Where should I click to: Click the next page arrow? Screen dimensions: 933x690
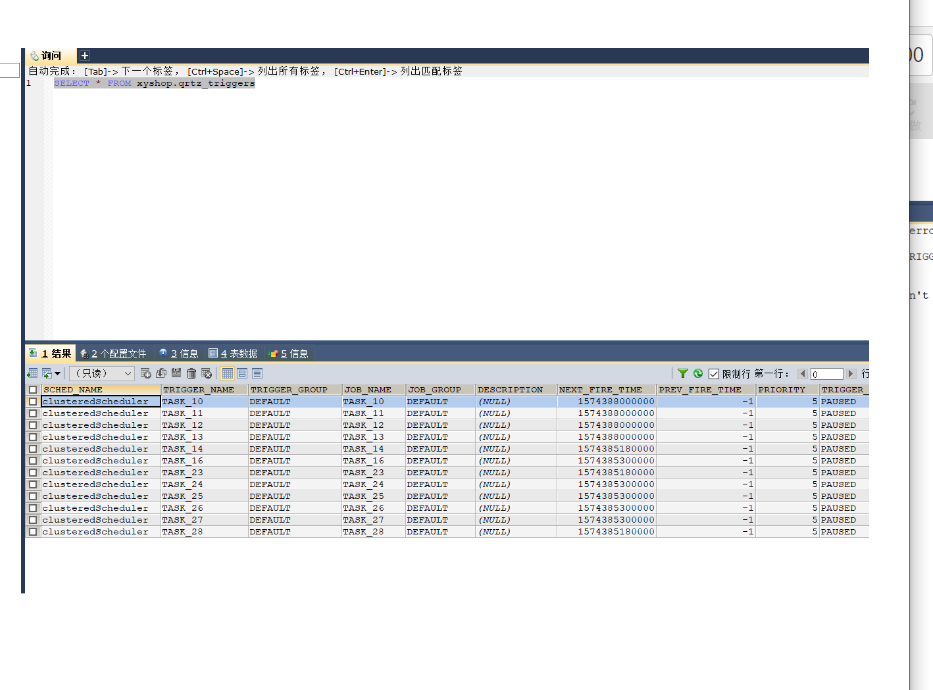[x=851, y=374]
